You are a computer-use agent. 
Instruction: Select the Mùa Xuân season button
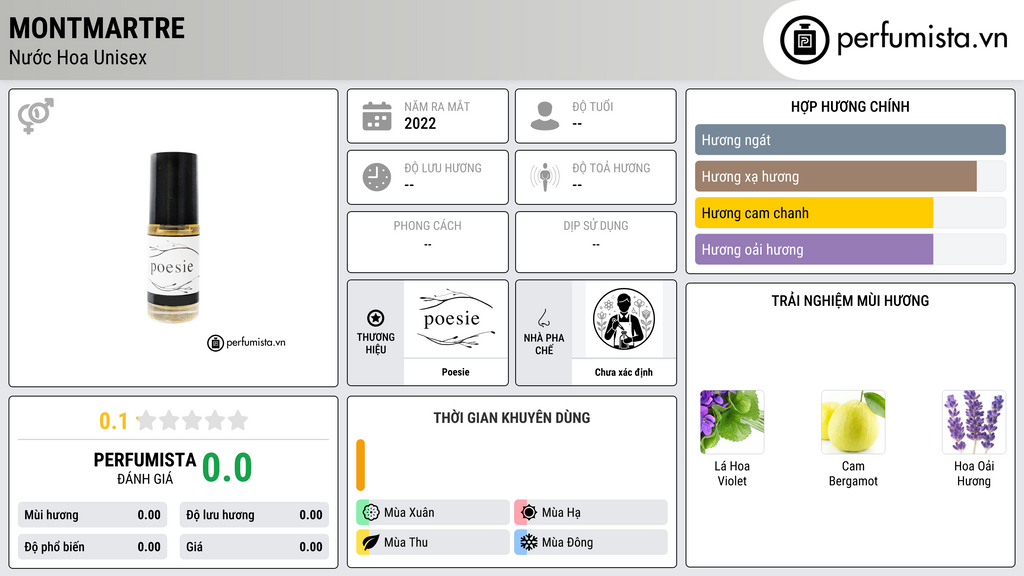point(433,513)
